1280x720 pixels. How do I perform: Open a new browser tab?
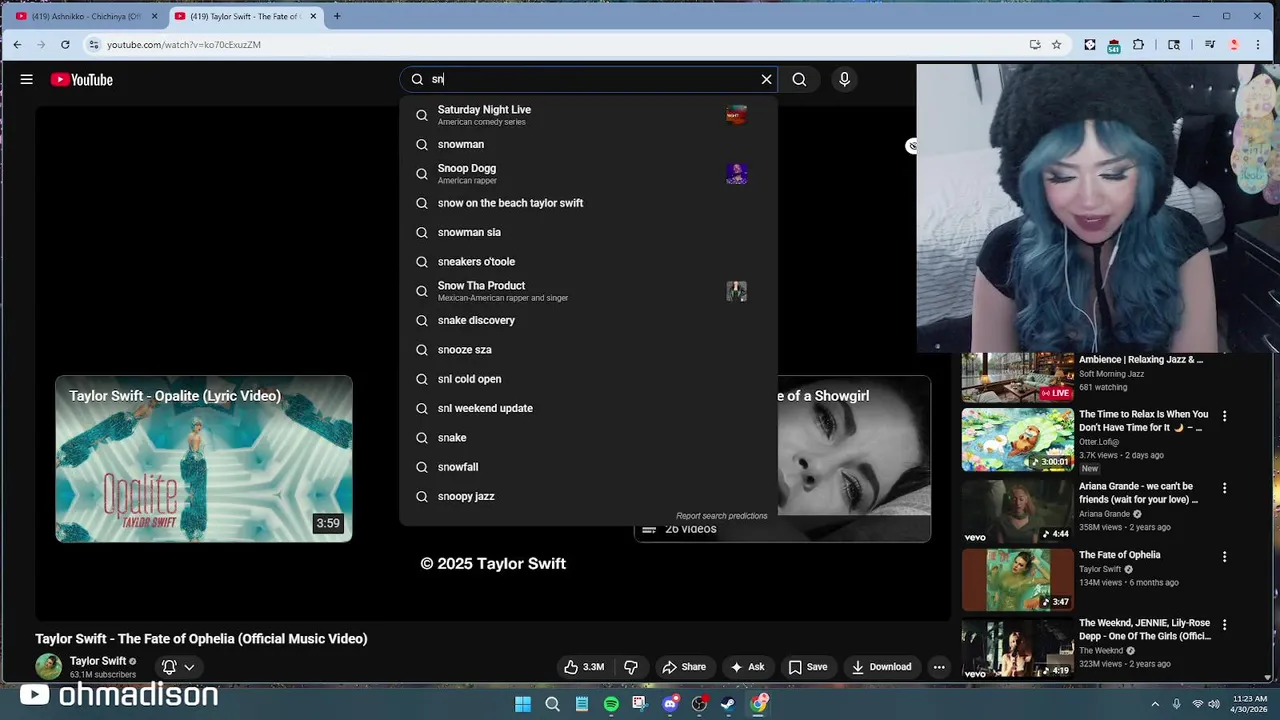coord(337,16)
